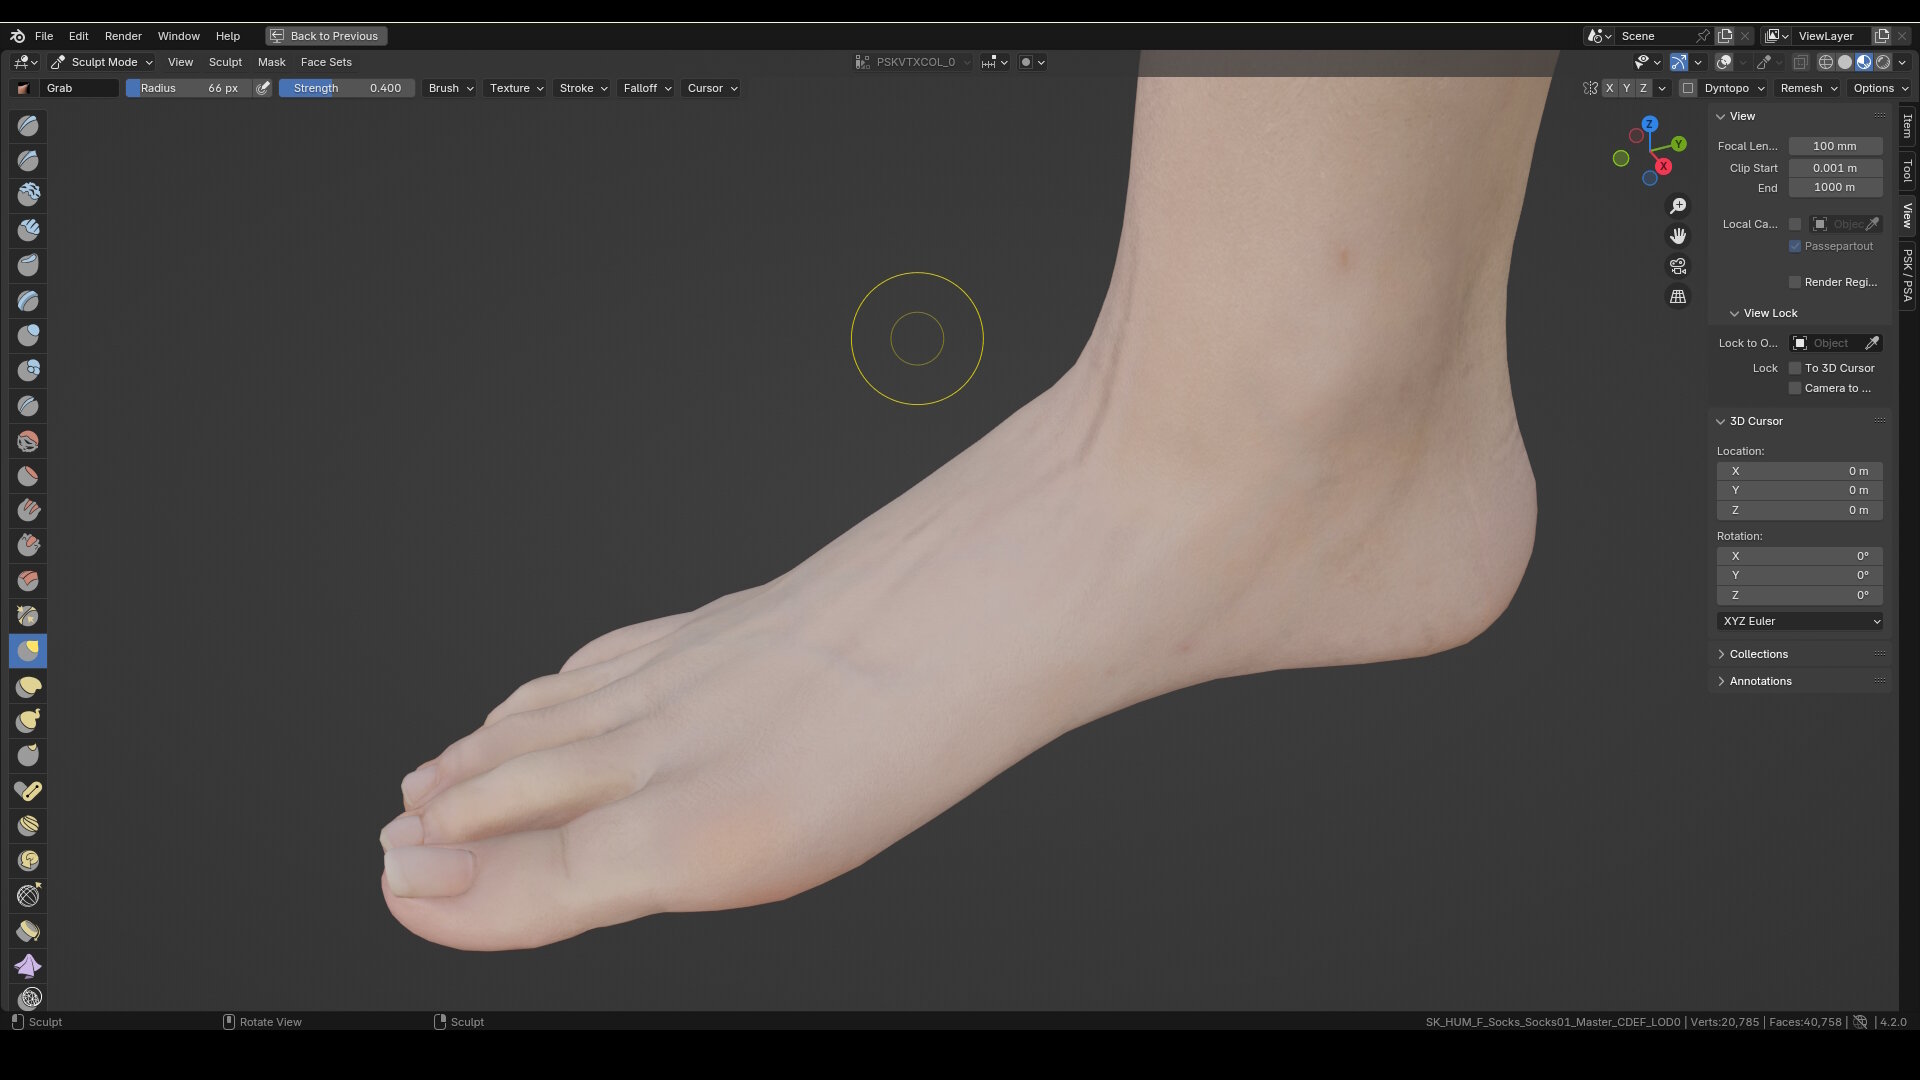Open the Brush settings dropdown

[x=450, y=88]
